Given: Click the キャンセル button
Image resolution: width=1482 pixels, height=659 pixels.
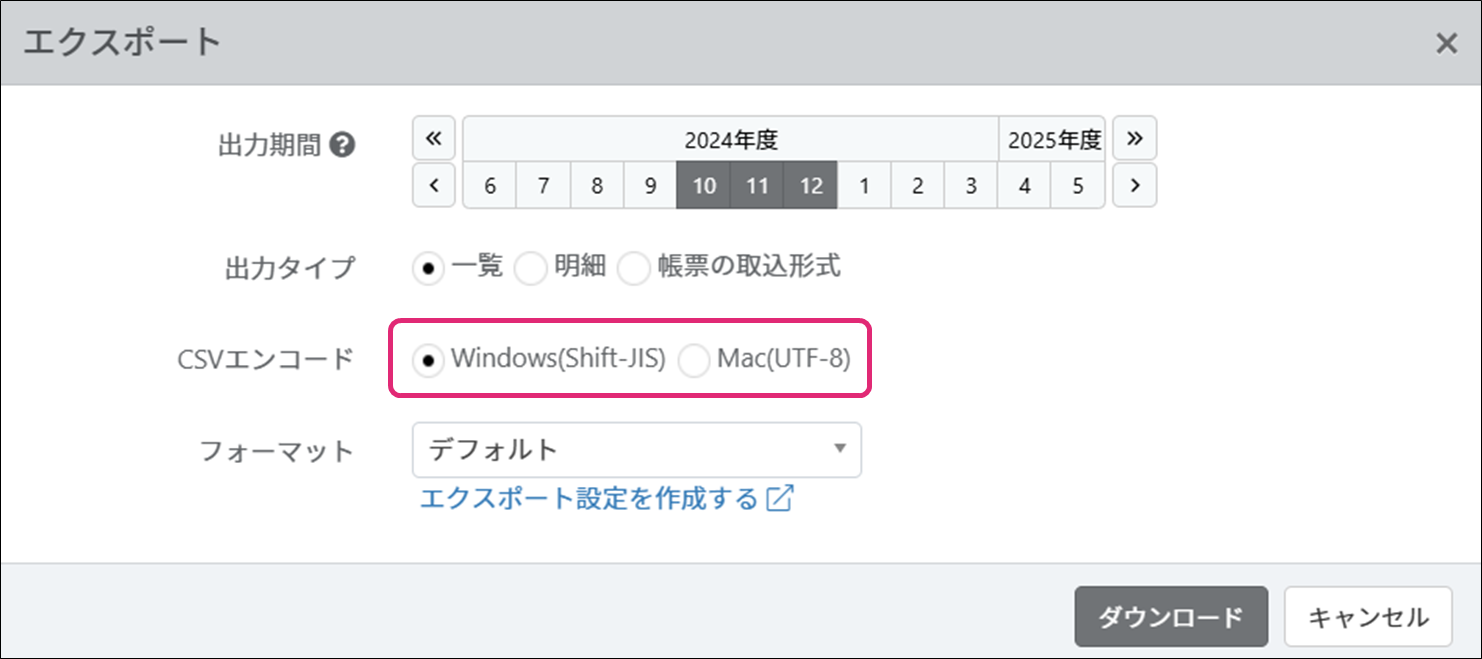Looking at the screenshot, I should click(x=1368, y=617).
